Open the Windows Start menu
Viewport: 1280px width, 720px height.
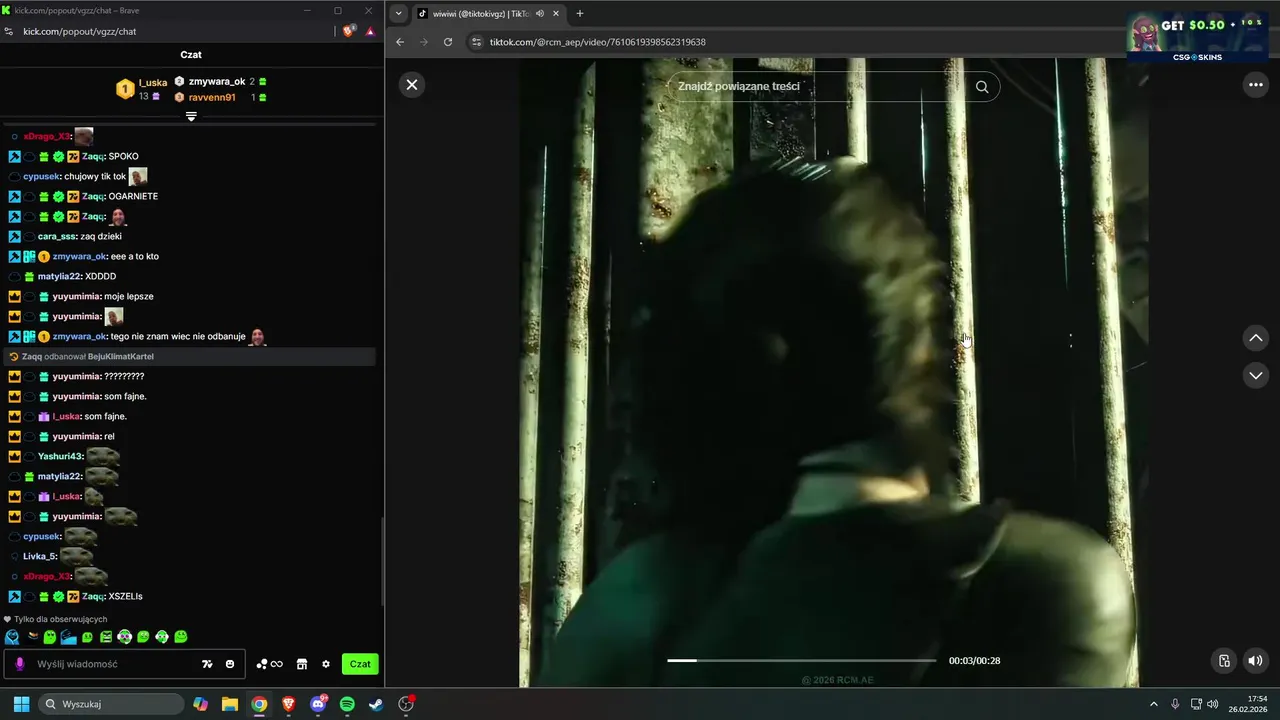(x=21, y=704)
